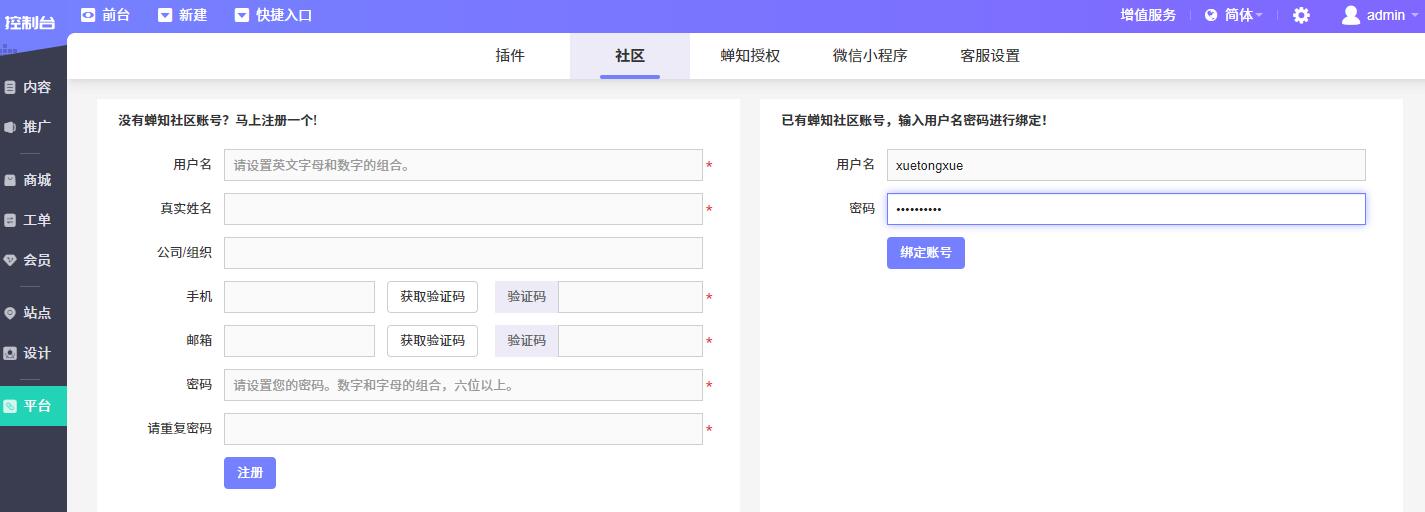Click the xuetongxue username field

tap(1126, 165)
